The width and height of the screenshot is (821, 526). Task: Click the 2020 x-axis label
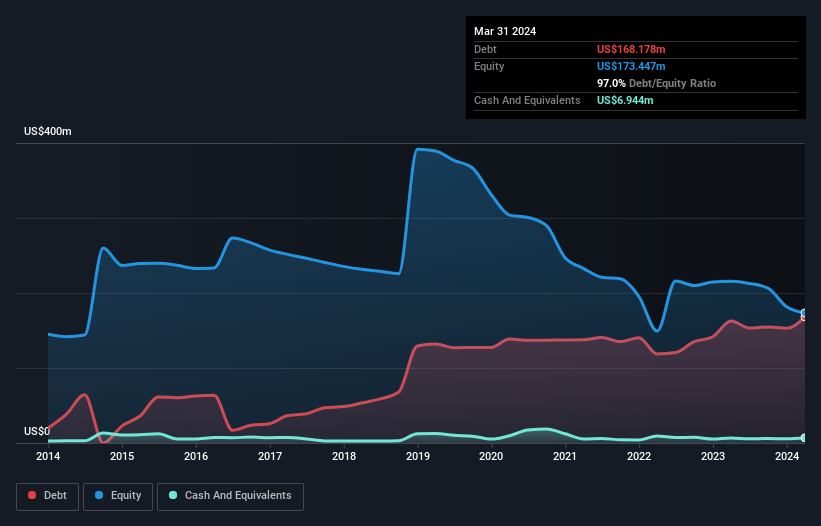(x=491, y=456)
